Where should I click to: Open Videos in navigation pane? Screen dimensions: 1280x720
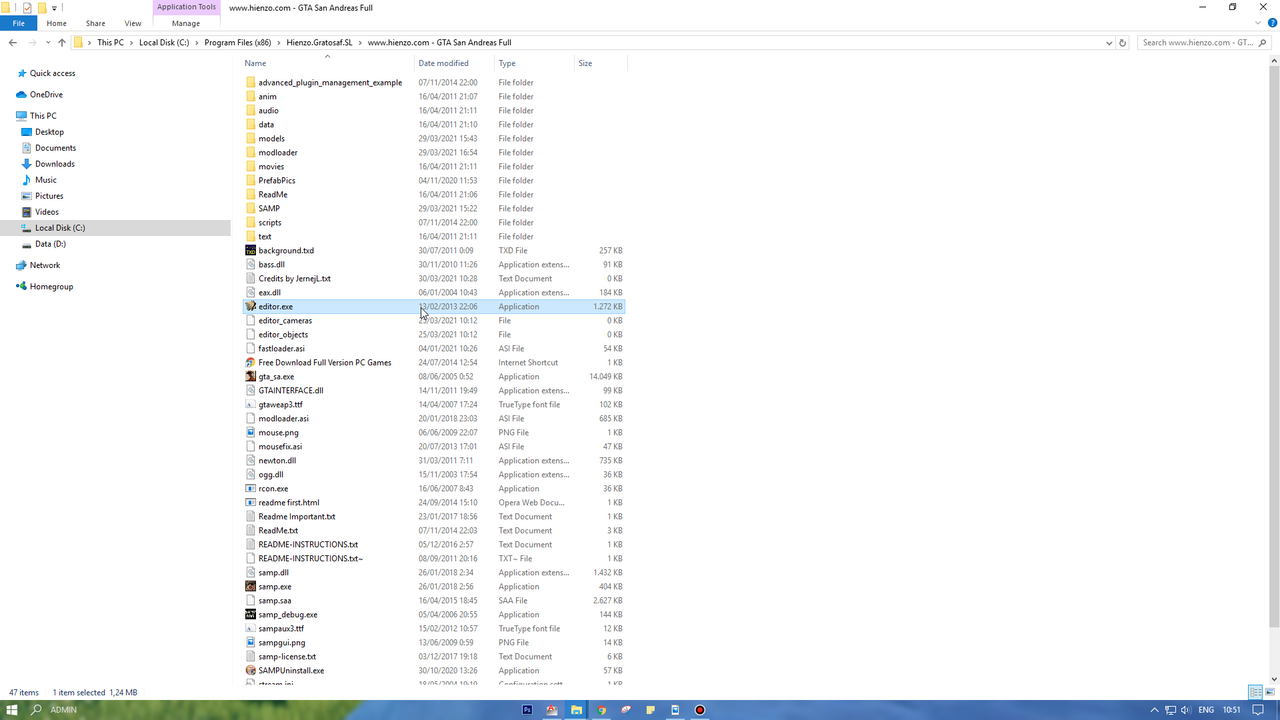pos(46,212)
